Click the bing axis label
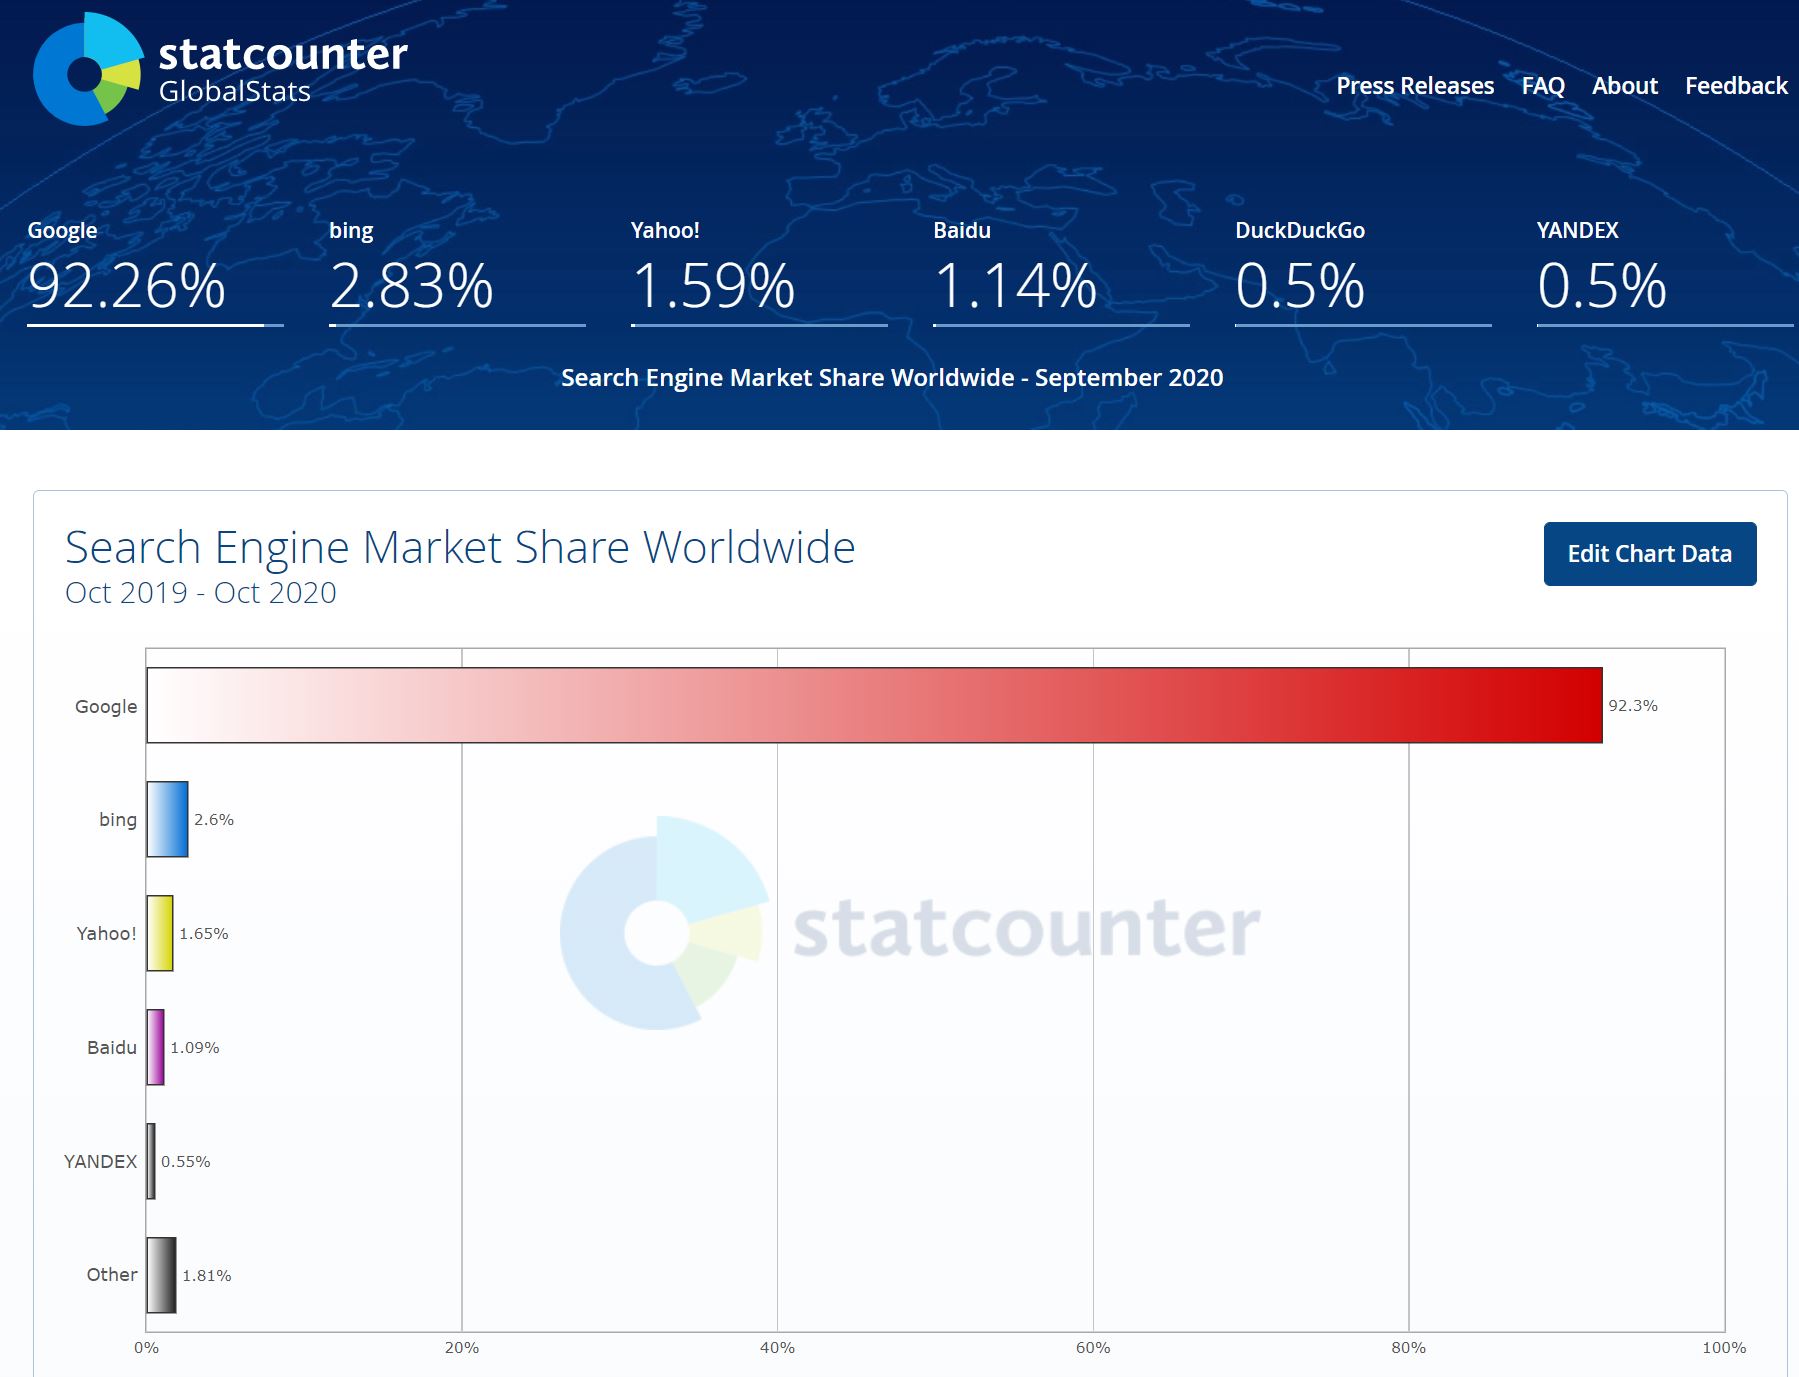Viewport: 1799px width, 1377px height. 118,820
